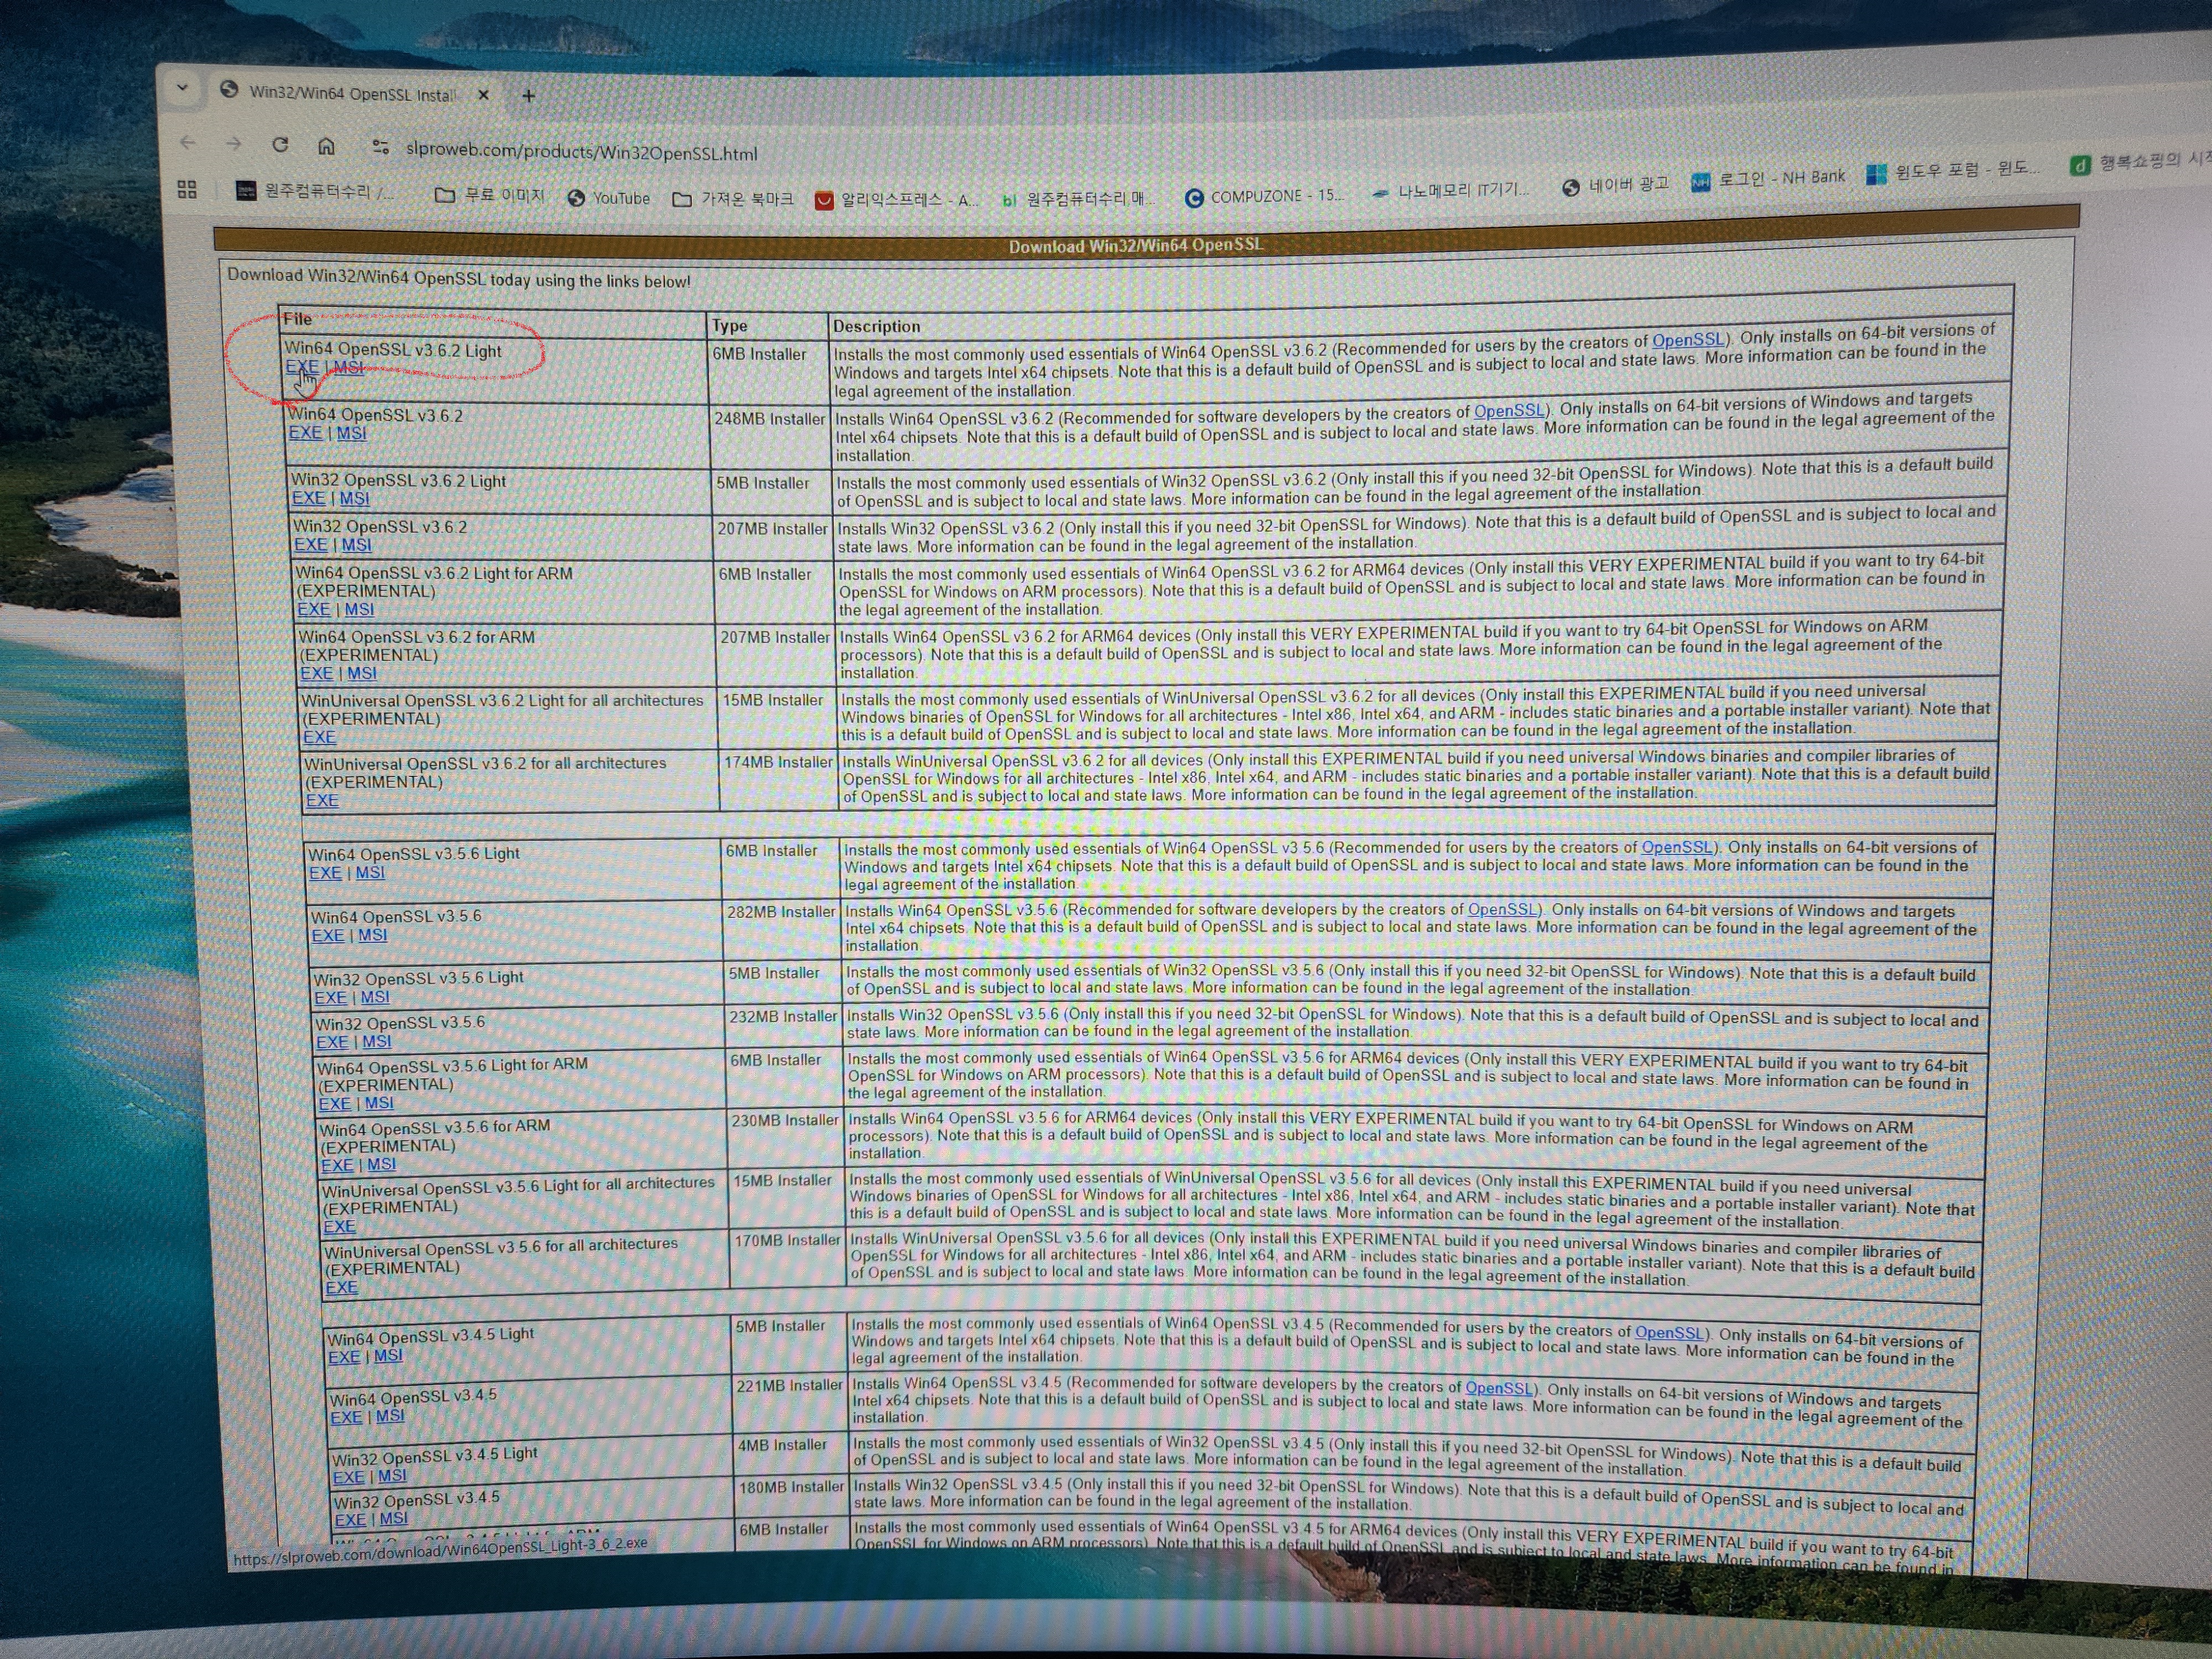
Task: Expand the tab search chevron
Action: 182,88
